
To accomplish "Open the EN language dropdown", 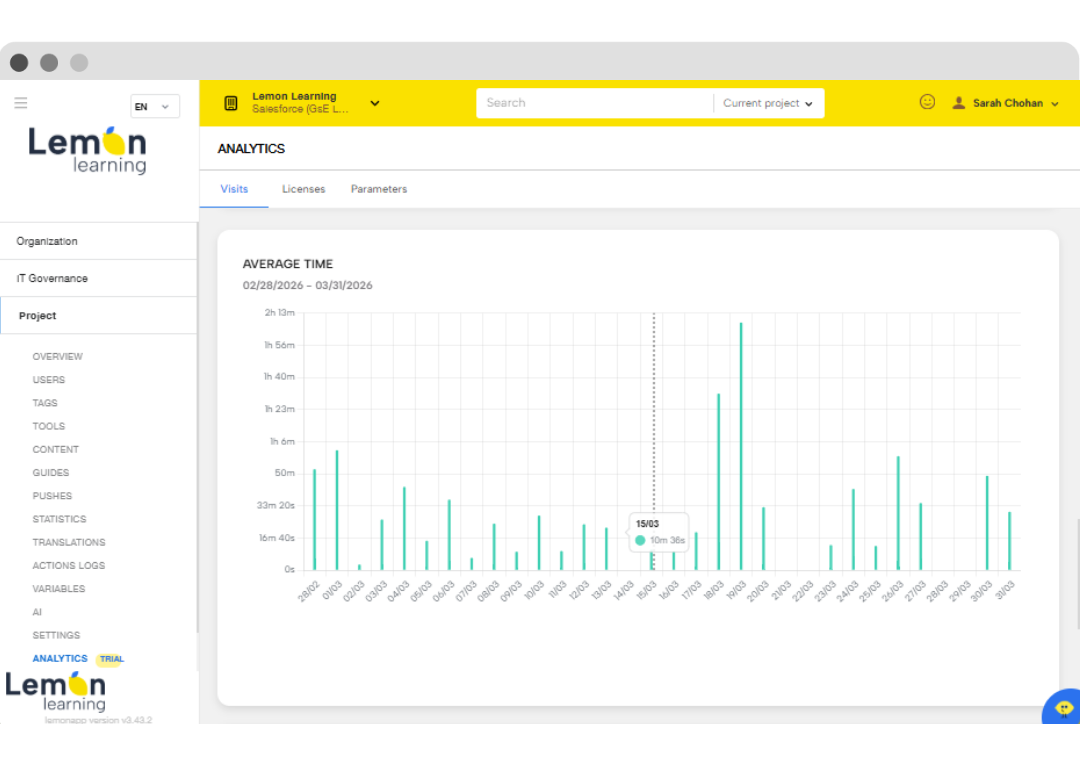I will coord(155,106).
